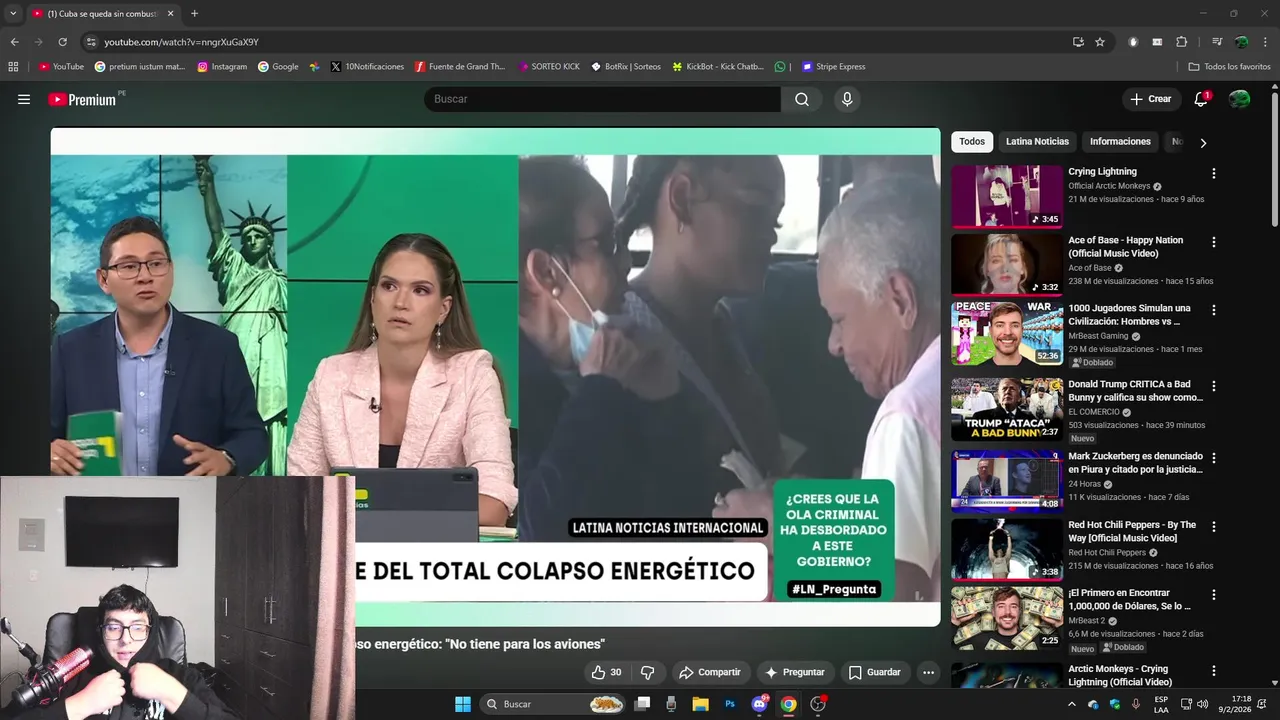Select the Todos filter chip
This screenshot has height=720, width=1280.
[972, 142]
